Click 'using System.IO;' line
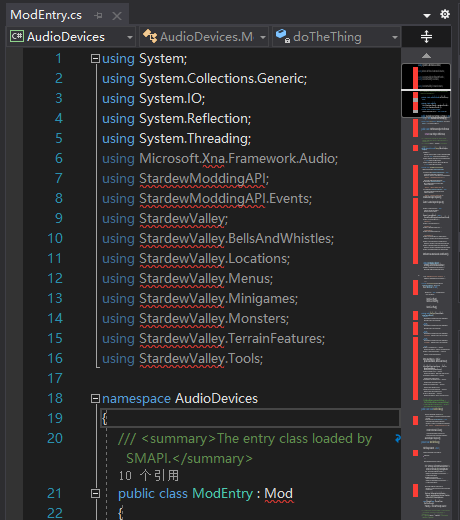Screen dimensions: 460x520 (x=153, y=99)
